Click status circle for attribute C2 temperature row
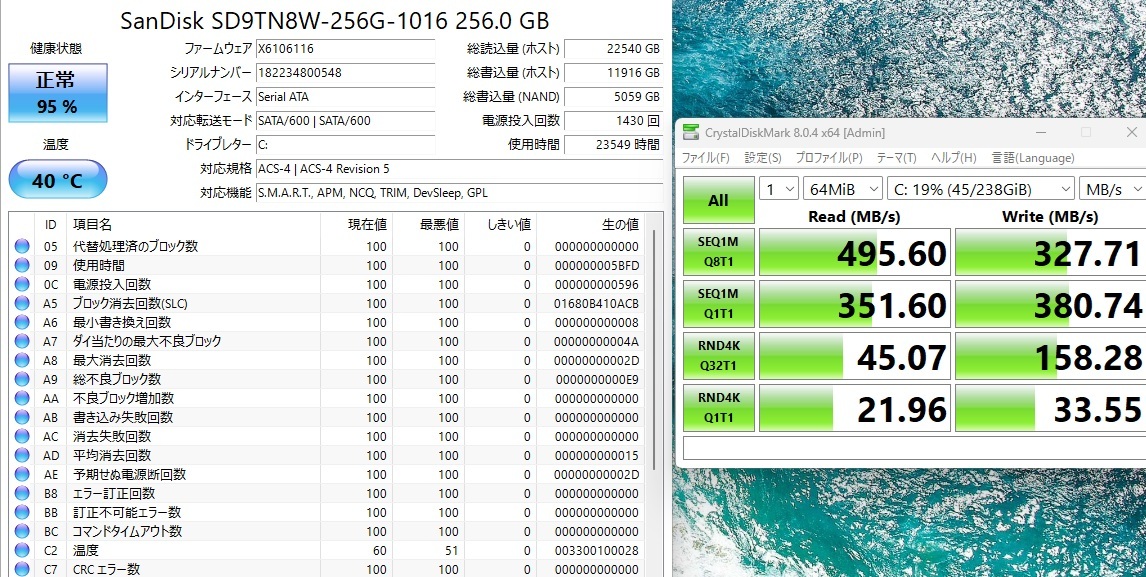 click(x=22, y=551)
